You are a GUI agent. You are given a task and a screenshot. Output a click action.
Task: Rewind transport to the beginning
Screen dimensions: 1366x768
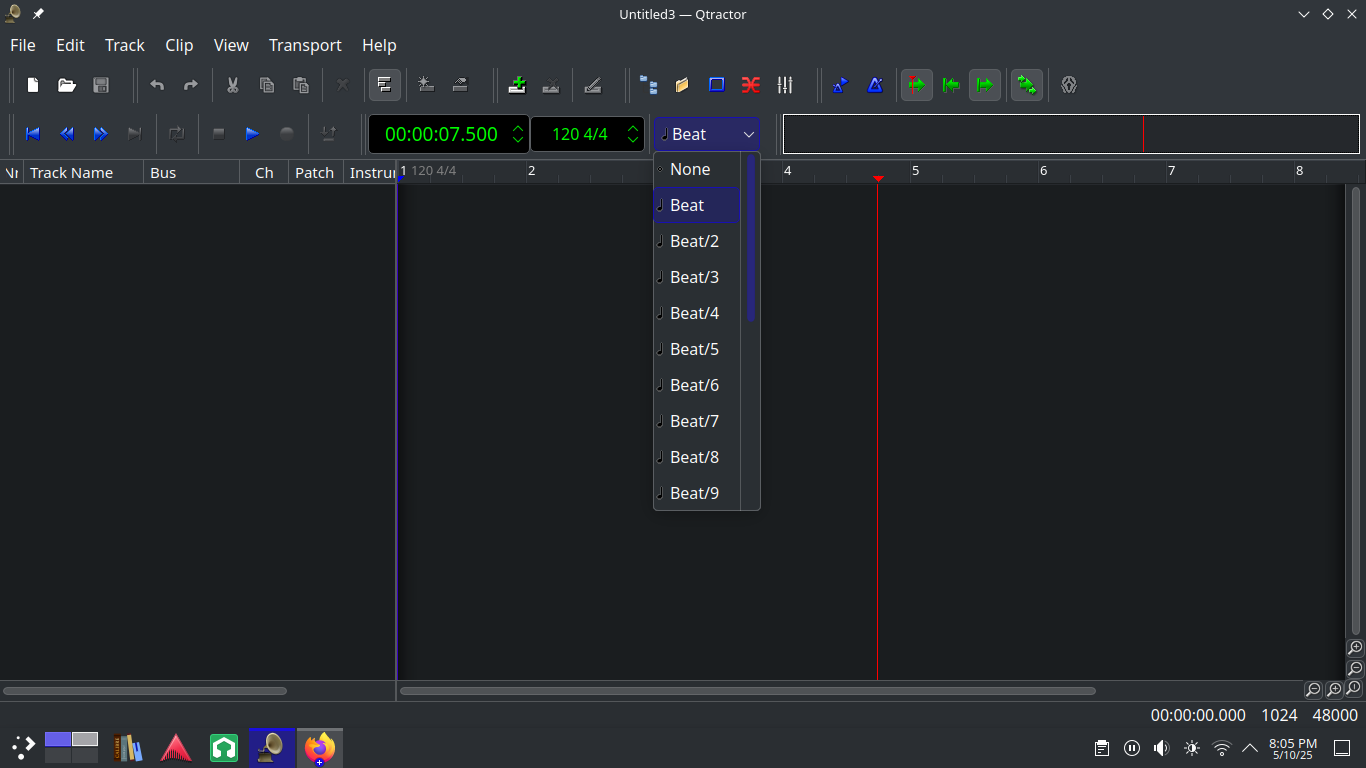click(x=33, y=134)
